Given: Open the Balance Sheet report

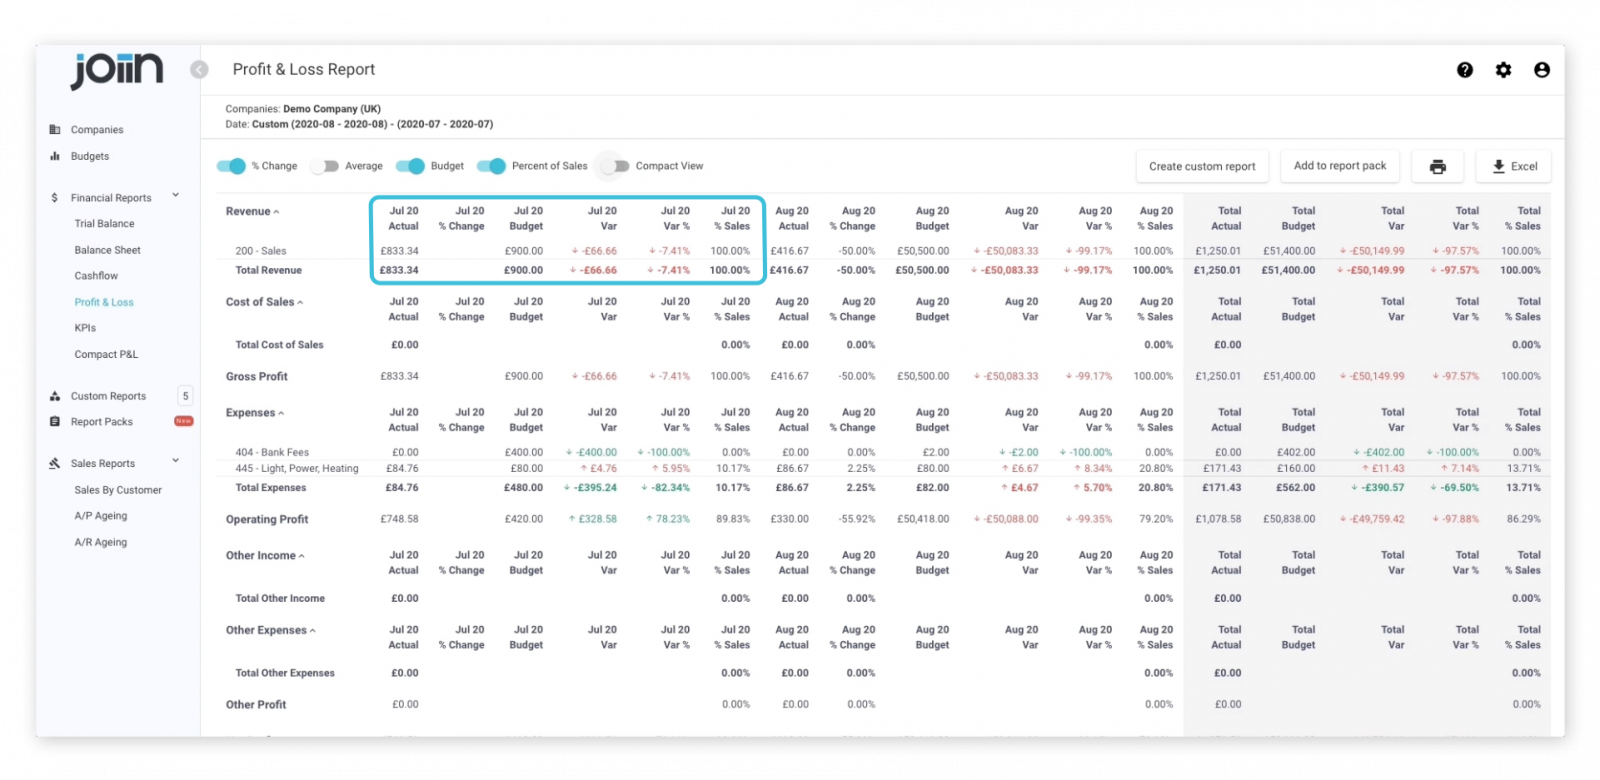Looking at the screenshot, I should [x=107, y=250].
